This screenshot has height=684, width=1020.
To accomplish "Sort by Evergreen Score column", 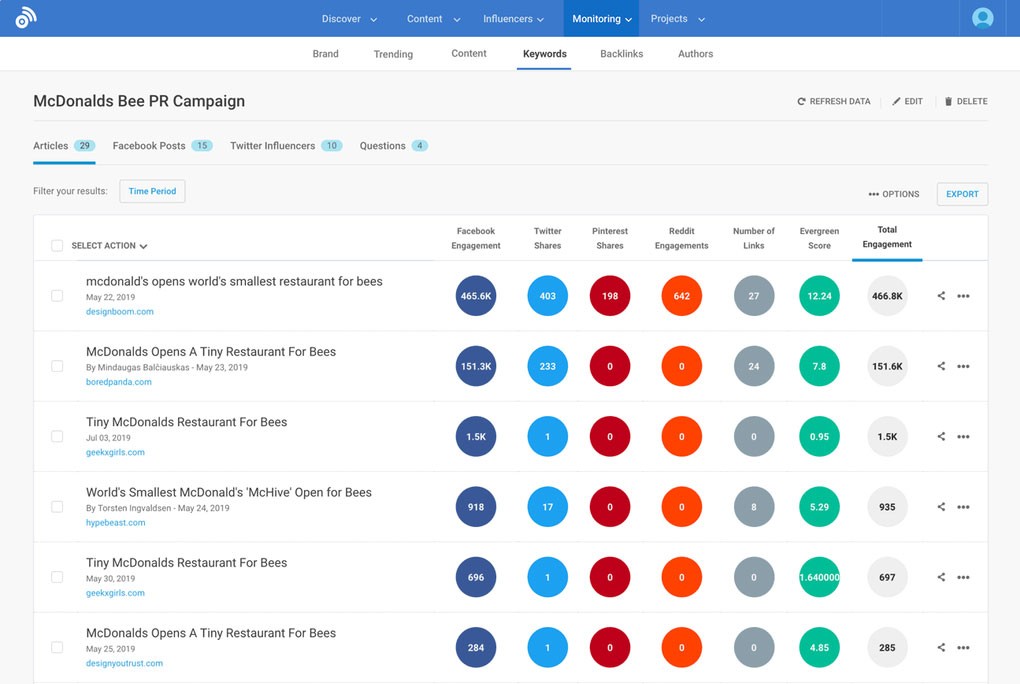I will point(819,238).
